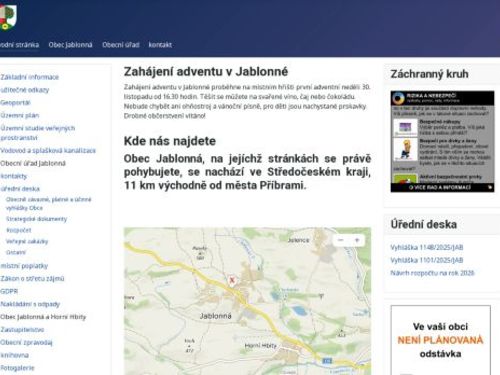The width and height of the screenshot is (500, 375).
Task: Open Obec Jablonná a Horní Hbity link
Action: pyautogui.click(x=43, y=317)
